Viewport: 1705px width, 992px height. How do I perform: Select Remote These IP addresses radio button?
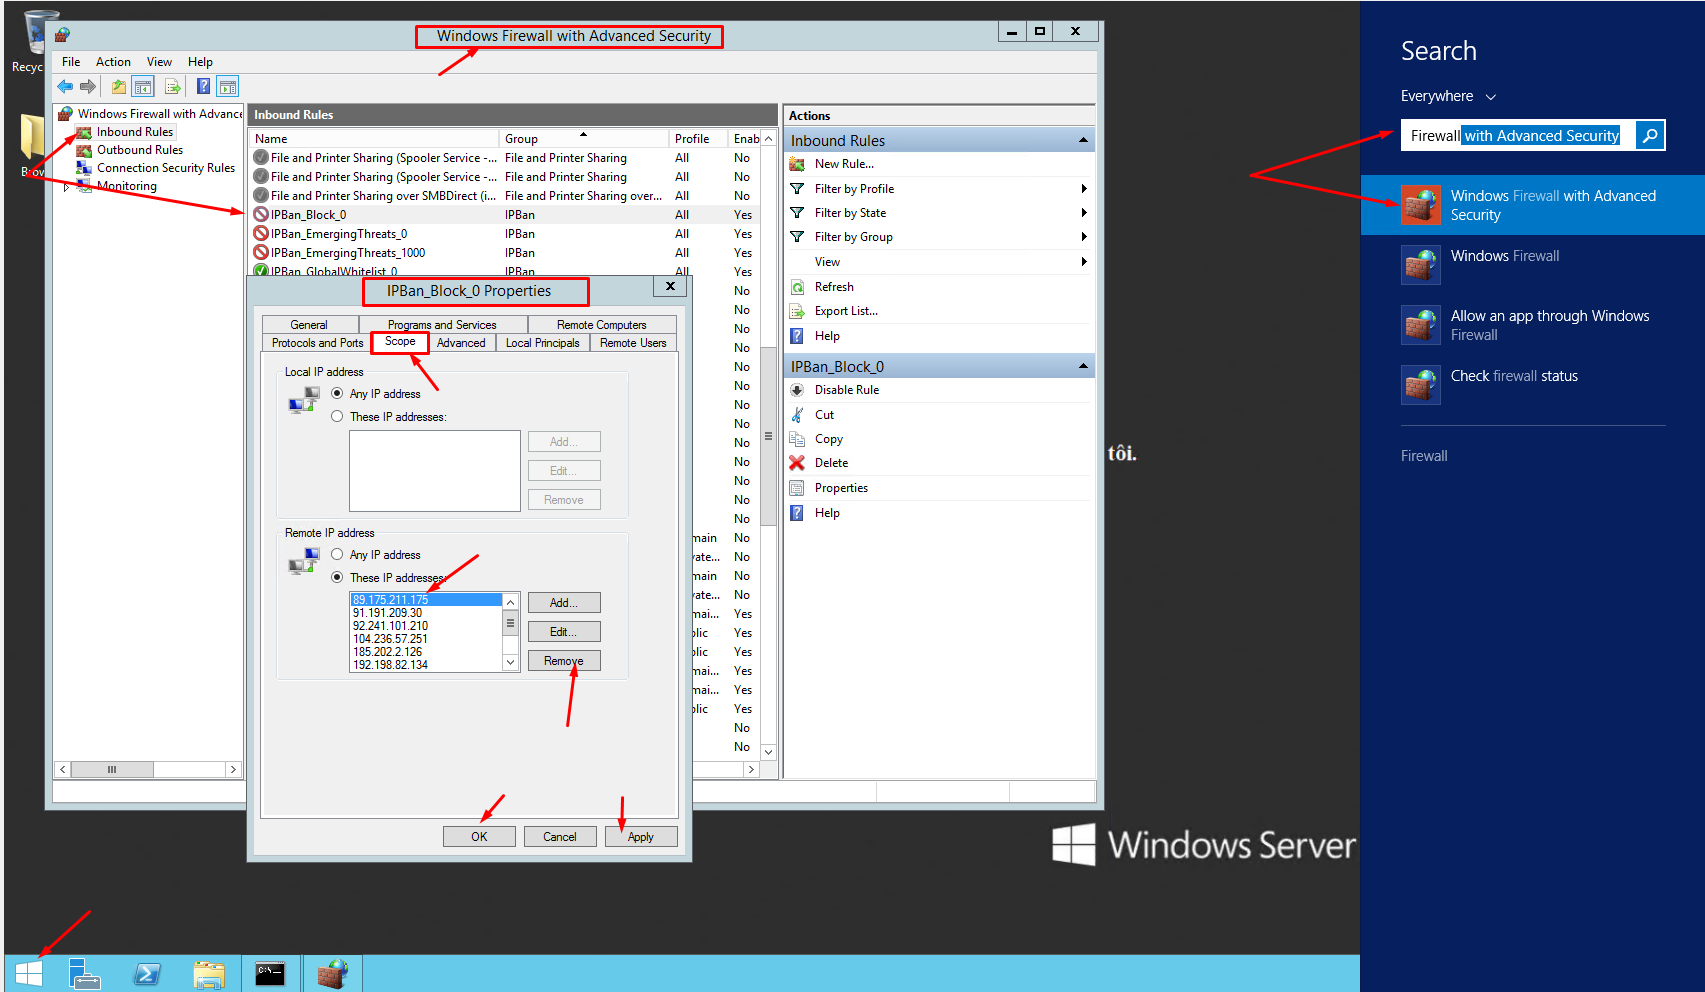337,578
